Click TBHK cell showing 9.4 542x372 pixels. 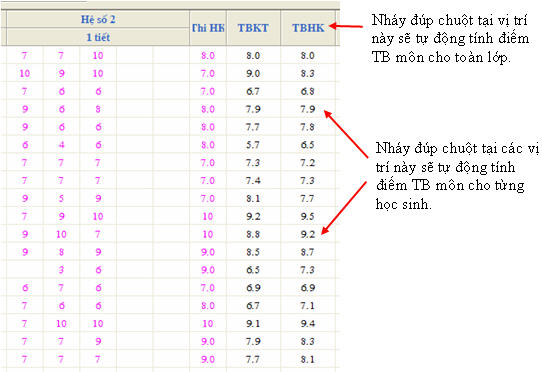307,324
